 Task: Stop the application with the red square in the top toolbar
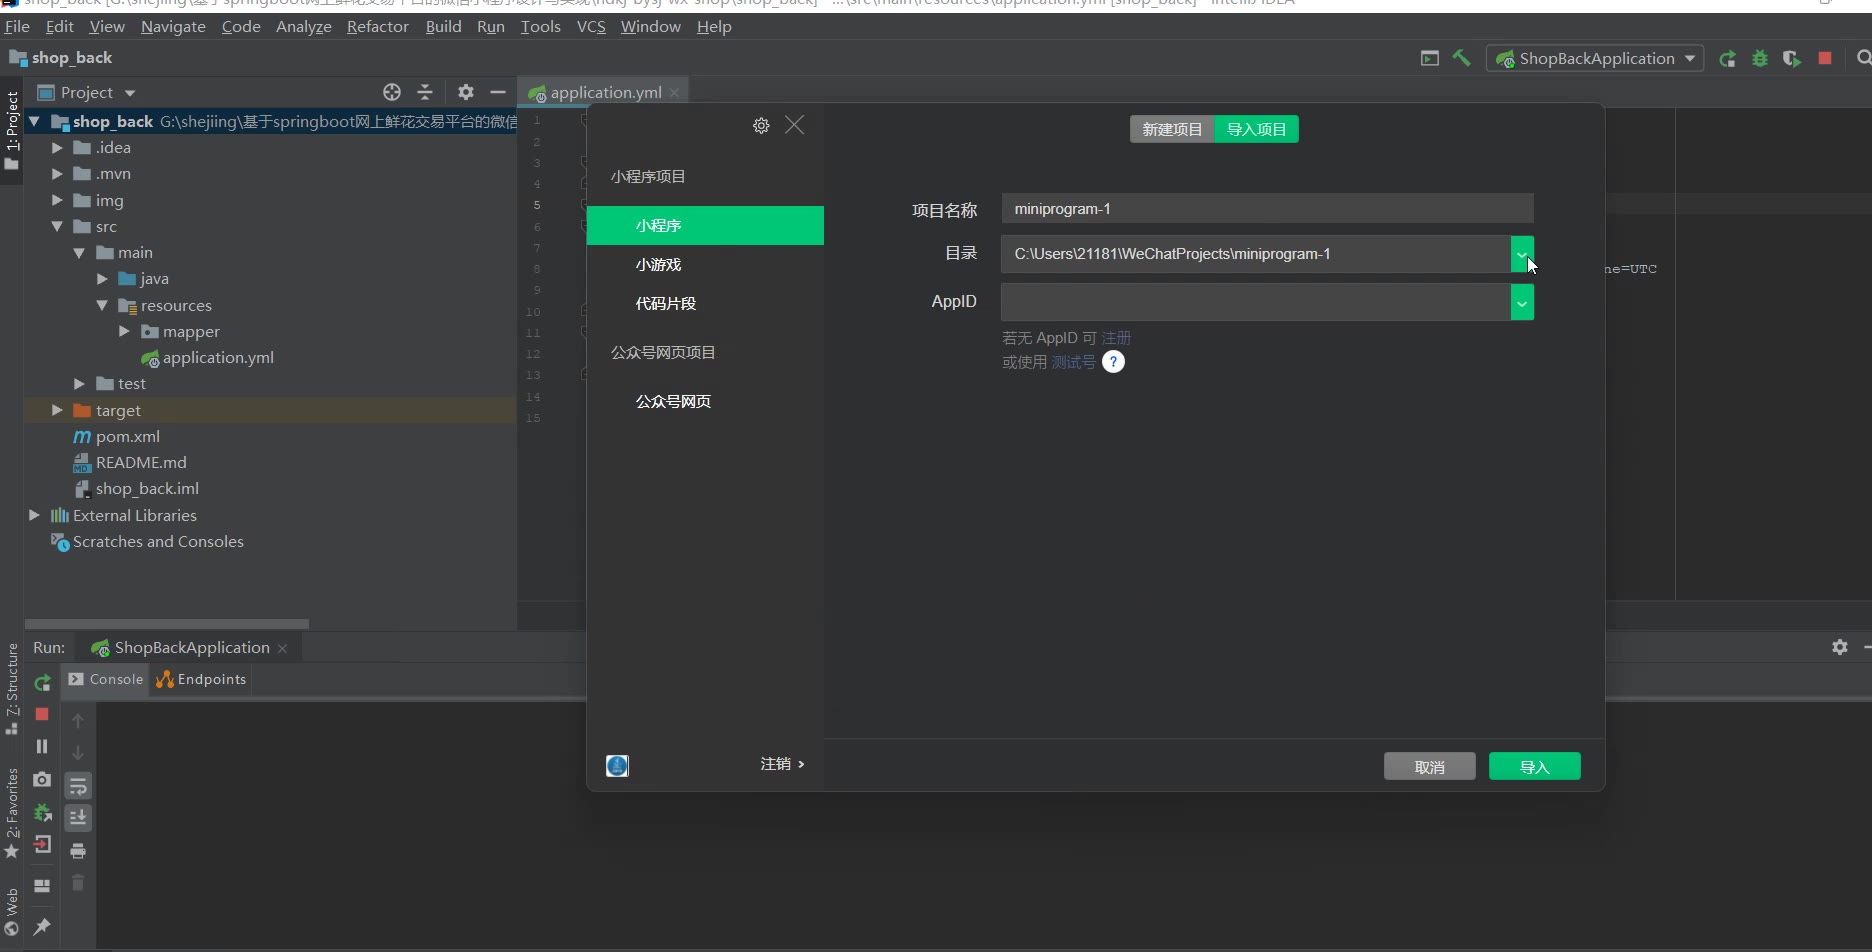point(1825,59)
